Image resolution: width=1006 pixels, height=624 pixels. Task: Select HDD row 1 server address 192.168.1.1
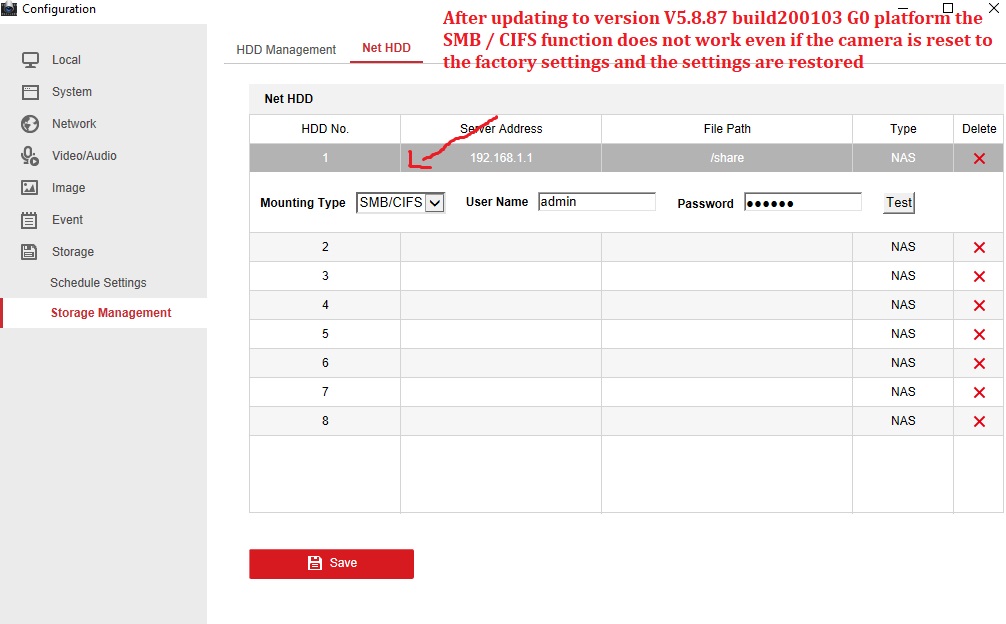pyautogui.click(x=500, y=158)
